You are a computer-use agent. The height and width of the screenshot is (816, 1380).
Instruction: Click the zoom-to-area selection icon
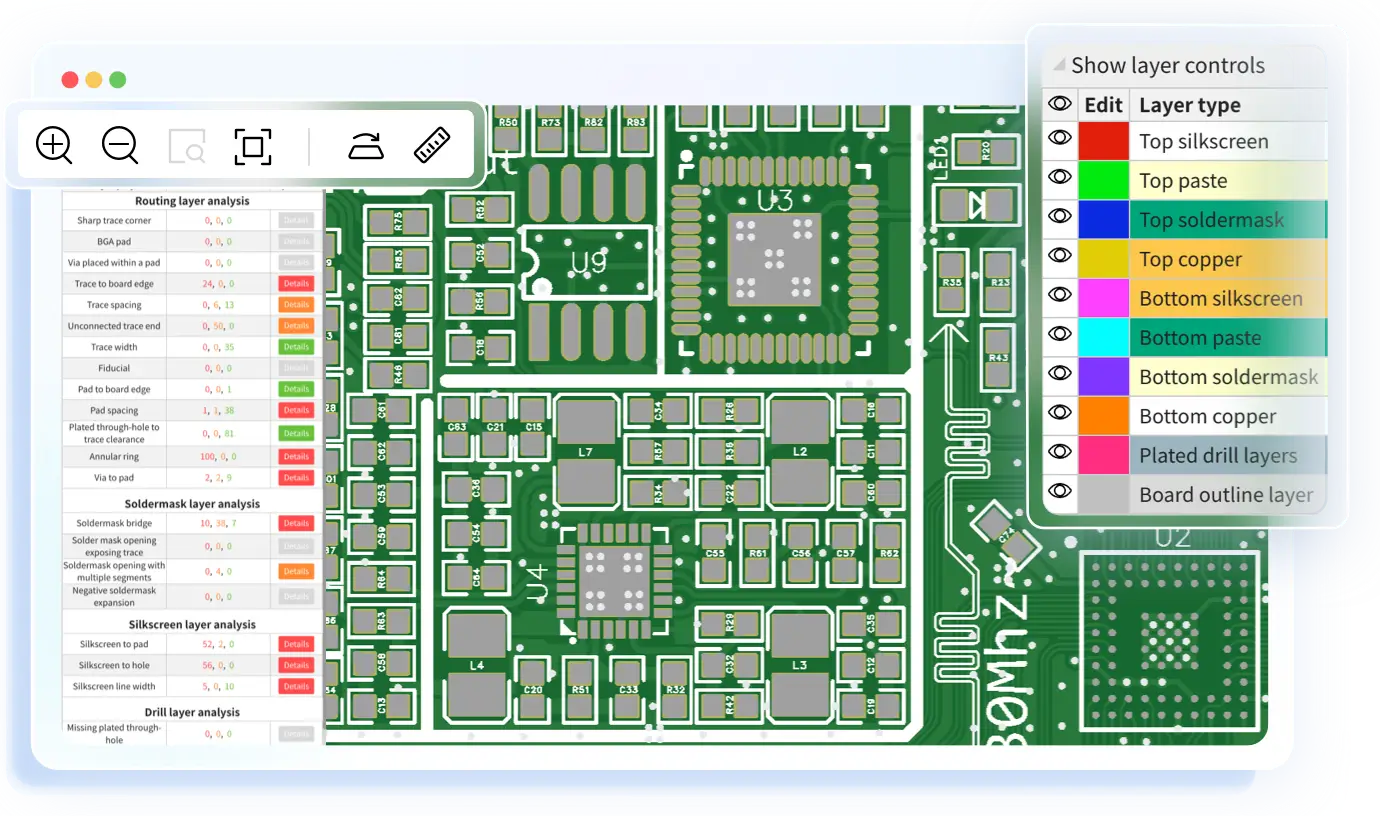187,147
